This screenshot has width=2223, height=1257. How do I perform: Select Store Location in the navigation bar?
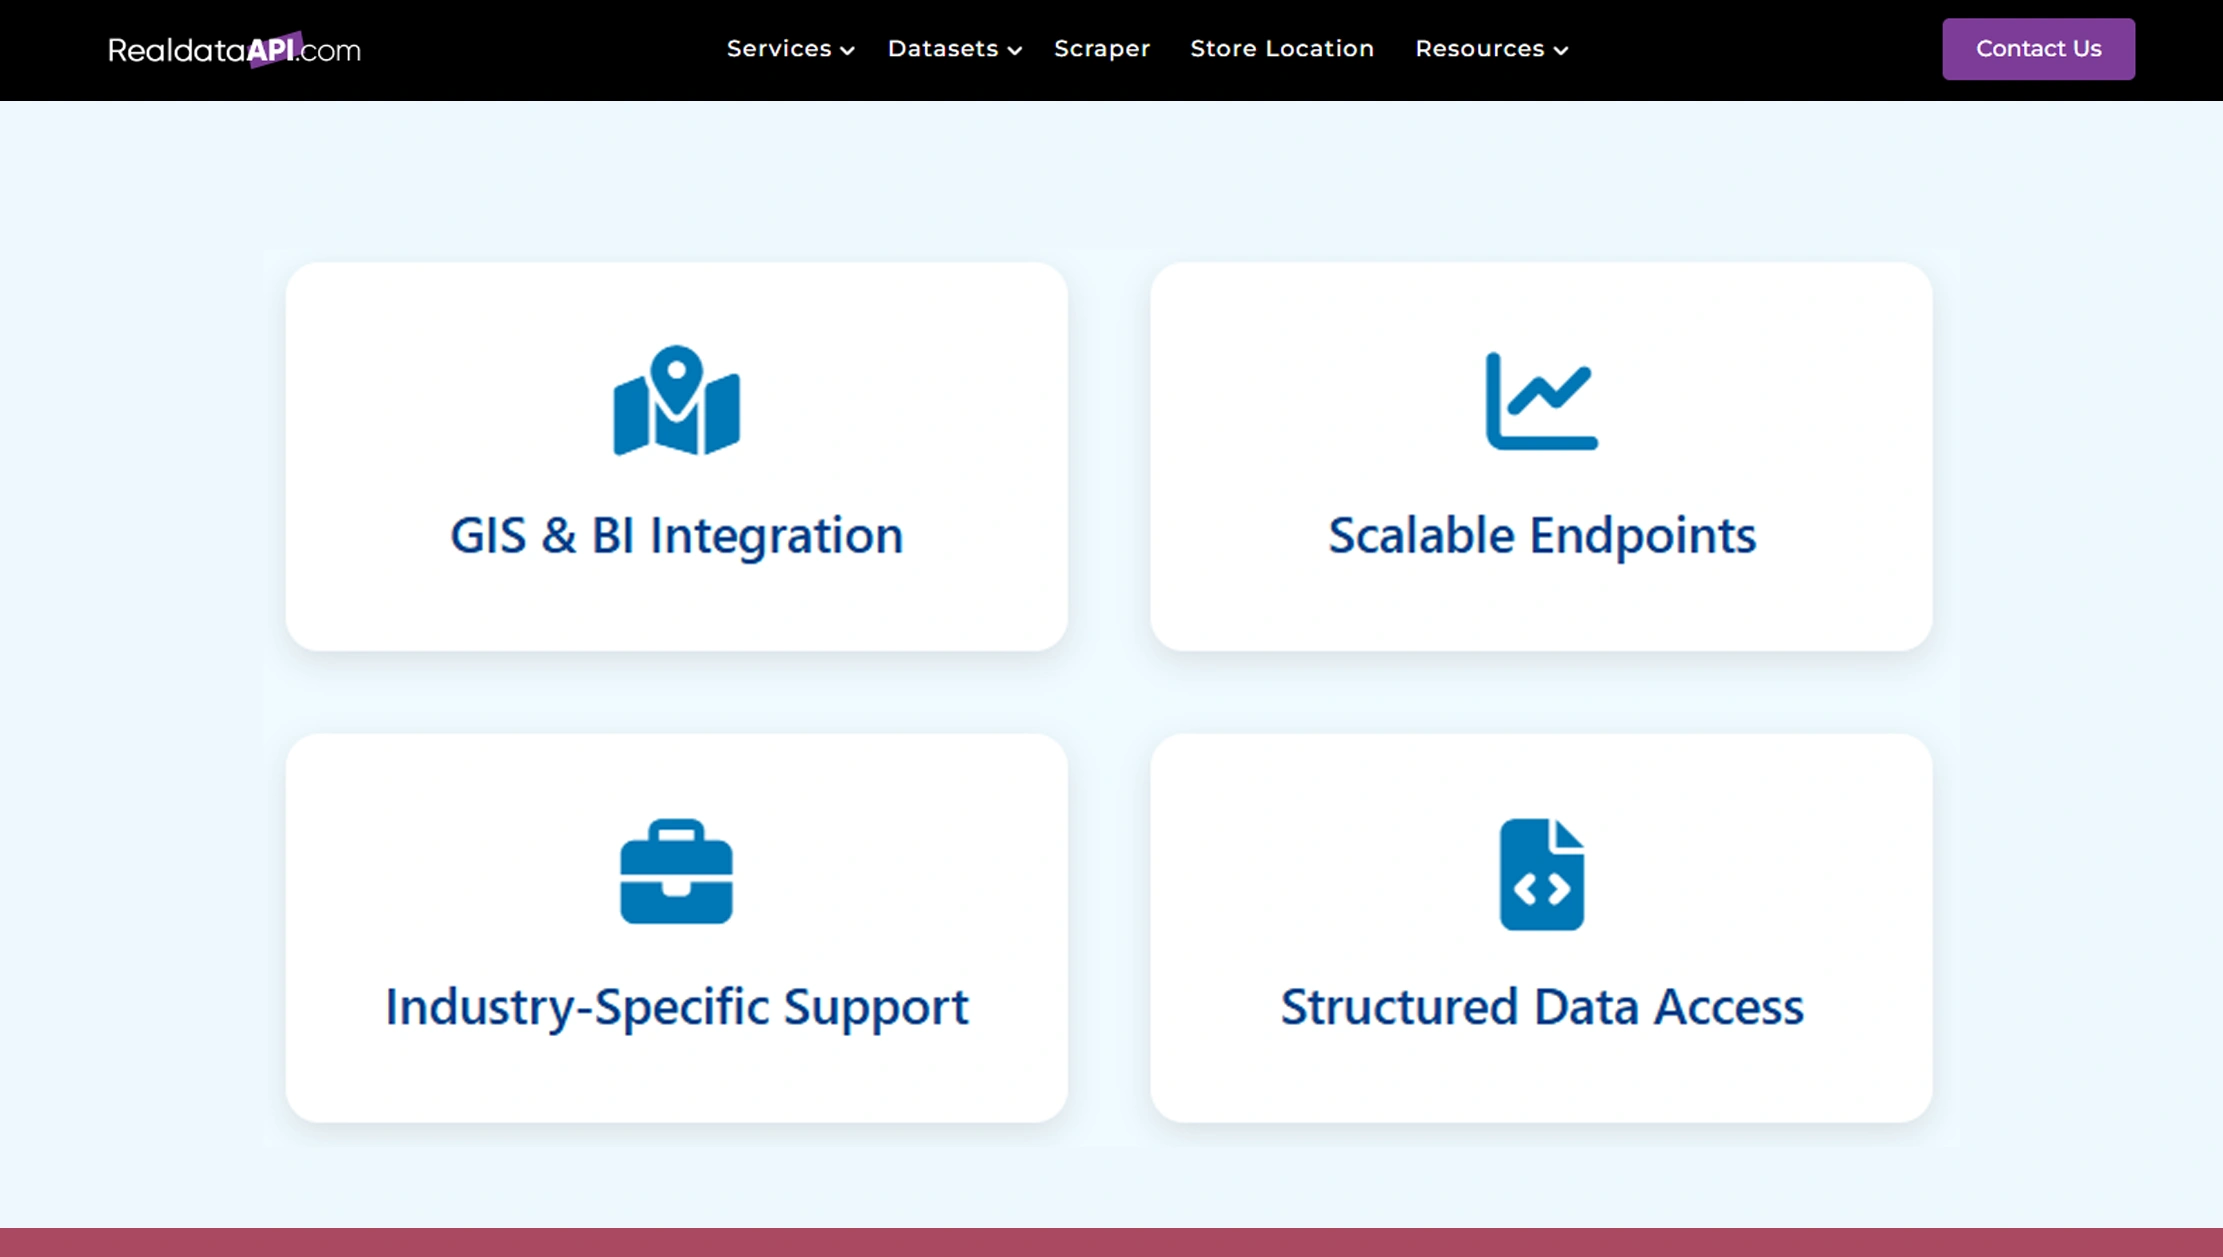pos(1281,48)
